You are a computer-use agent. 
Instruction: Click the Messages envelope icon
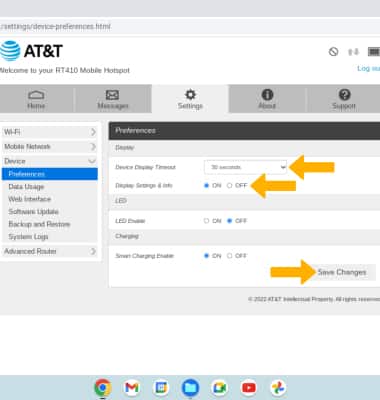click(112, 95)
